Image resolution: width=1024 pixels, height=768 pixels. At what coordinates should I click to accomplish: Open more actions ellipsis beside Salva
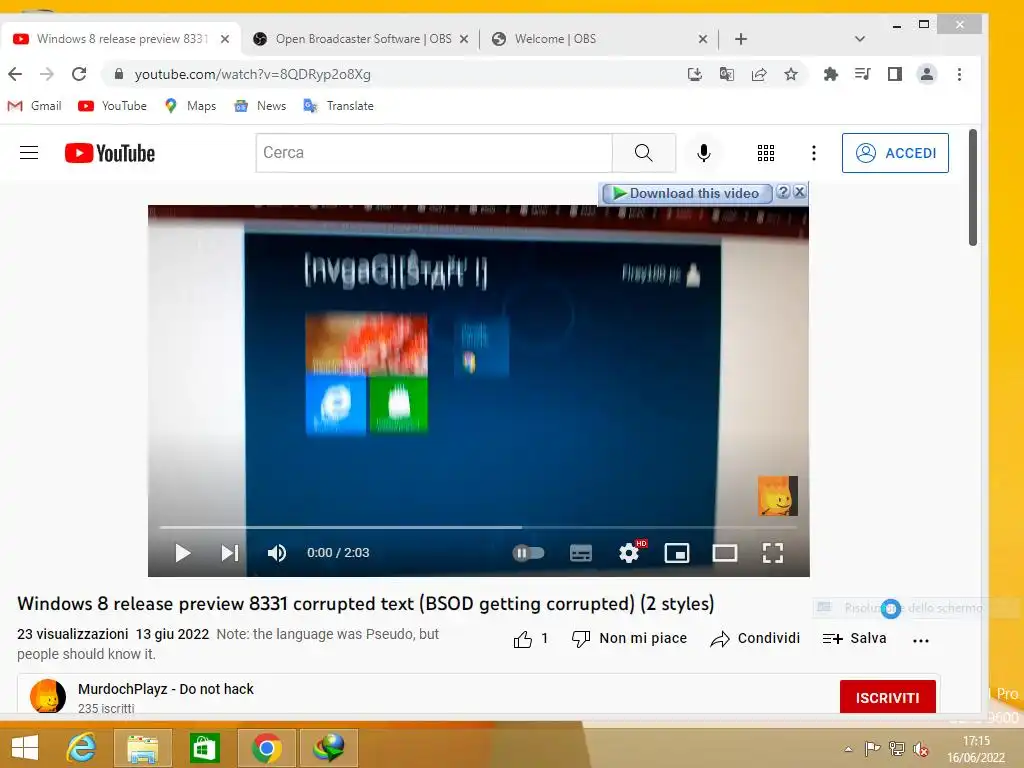921,641
